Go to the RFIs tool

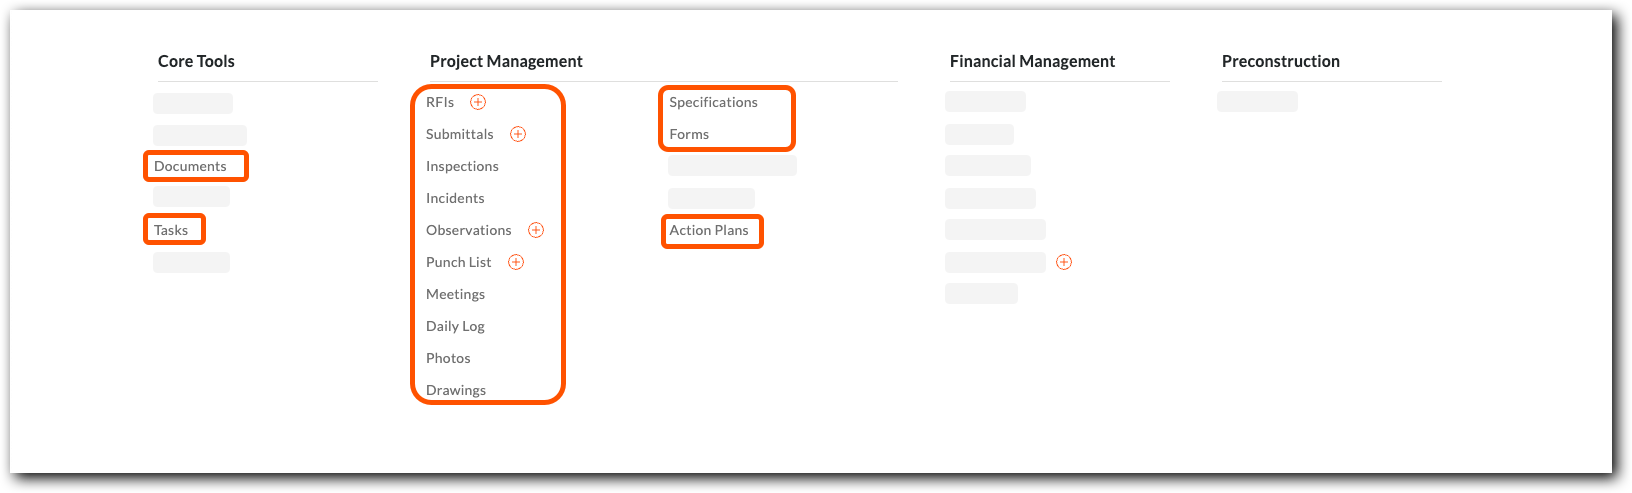(x=440, y=102)
